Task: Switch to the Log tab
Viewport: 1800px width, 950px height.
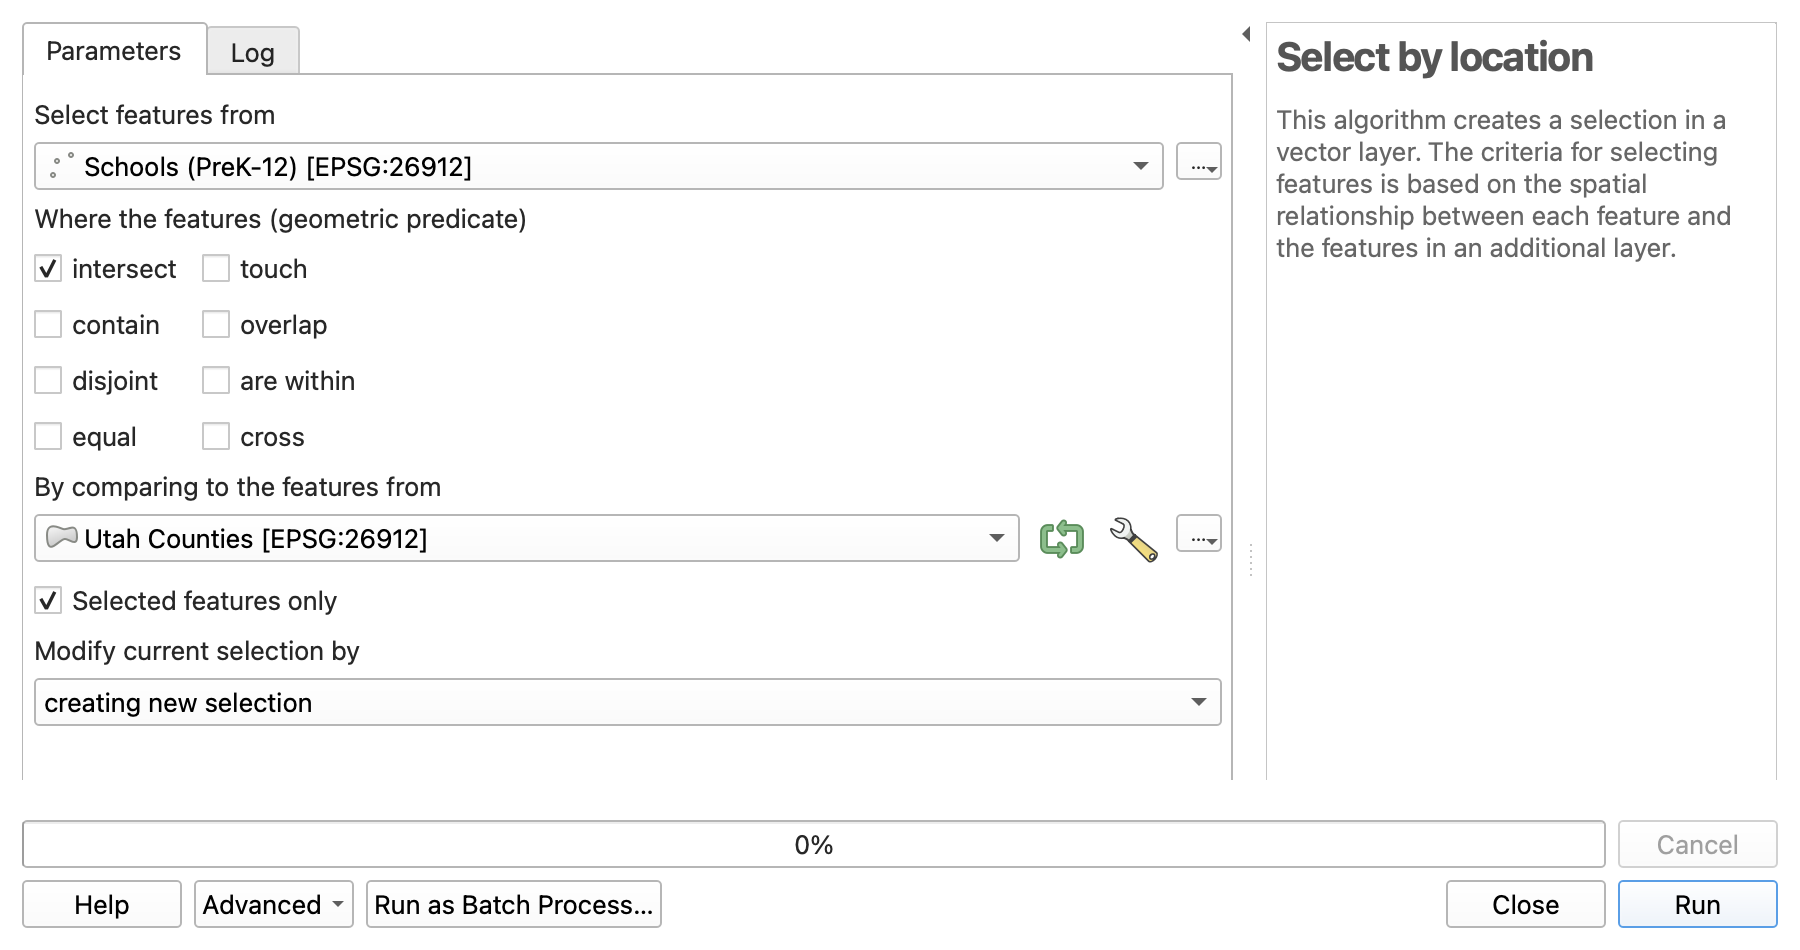Action: pyautogui.click(x=253, y=52)
